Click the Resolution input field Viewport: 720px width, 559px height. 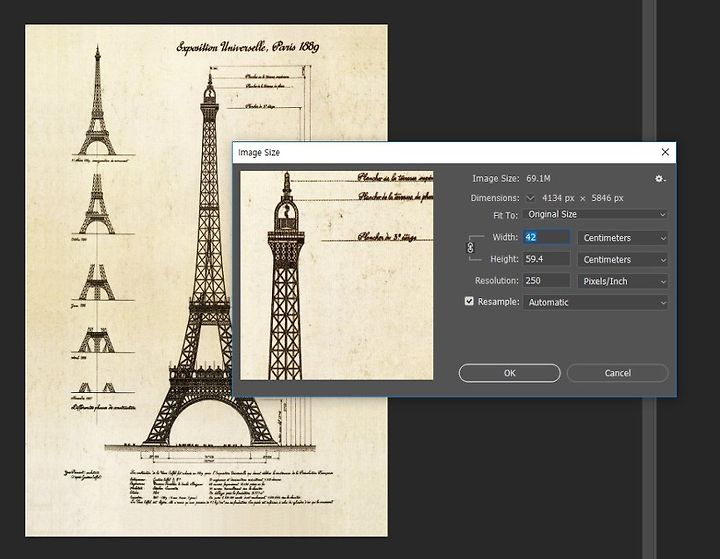546,281
